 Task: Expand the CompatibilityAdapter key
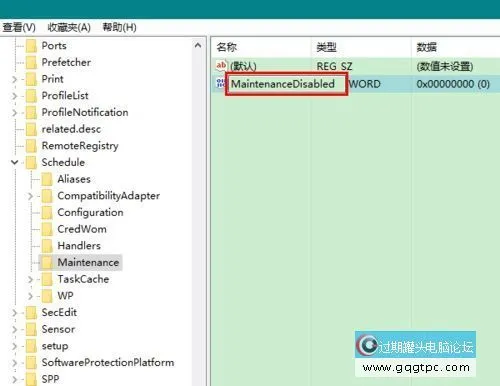(30, 196)
